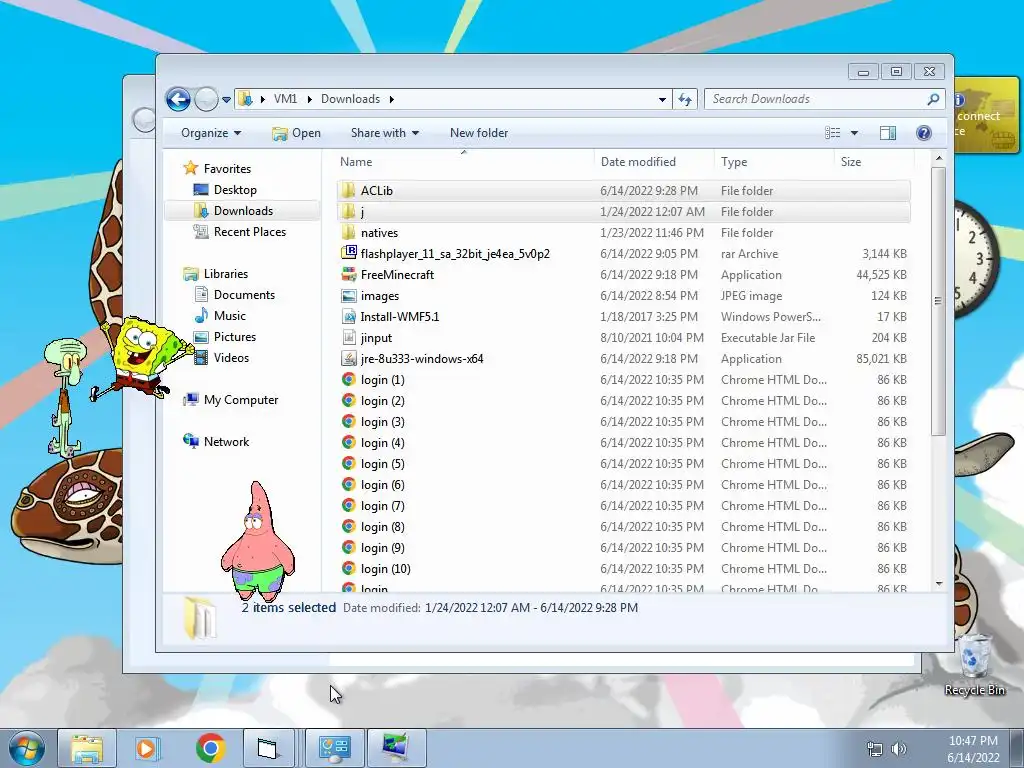Click the file list scroll down arrow

point(938,583)
